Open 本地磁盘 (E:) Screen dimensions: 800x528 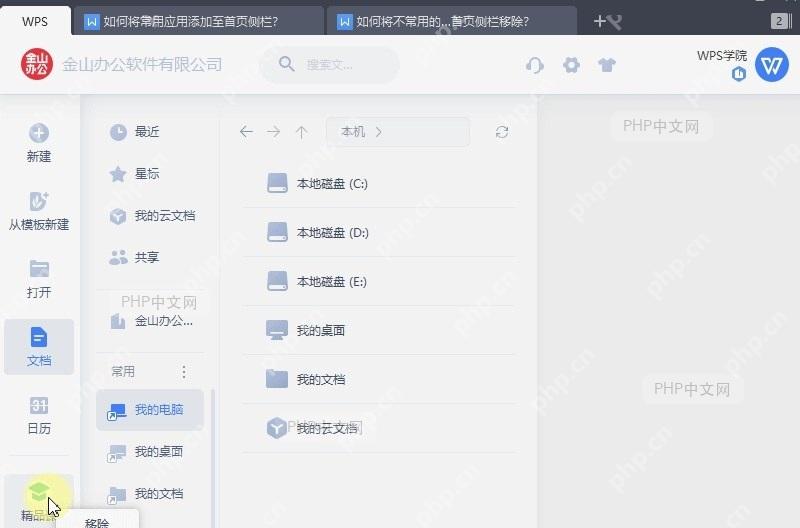(379, 281)
